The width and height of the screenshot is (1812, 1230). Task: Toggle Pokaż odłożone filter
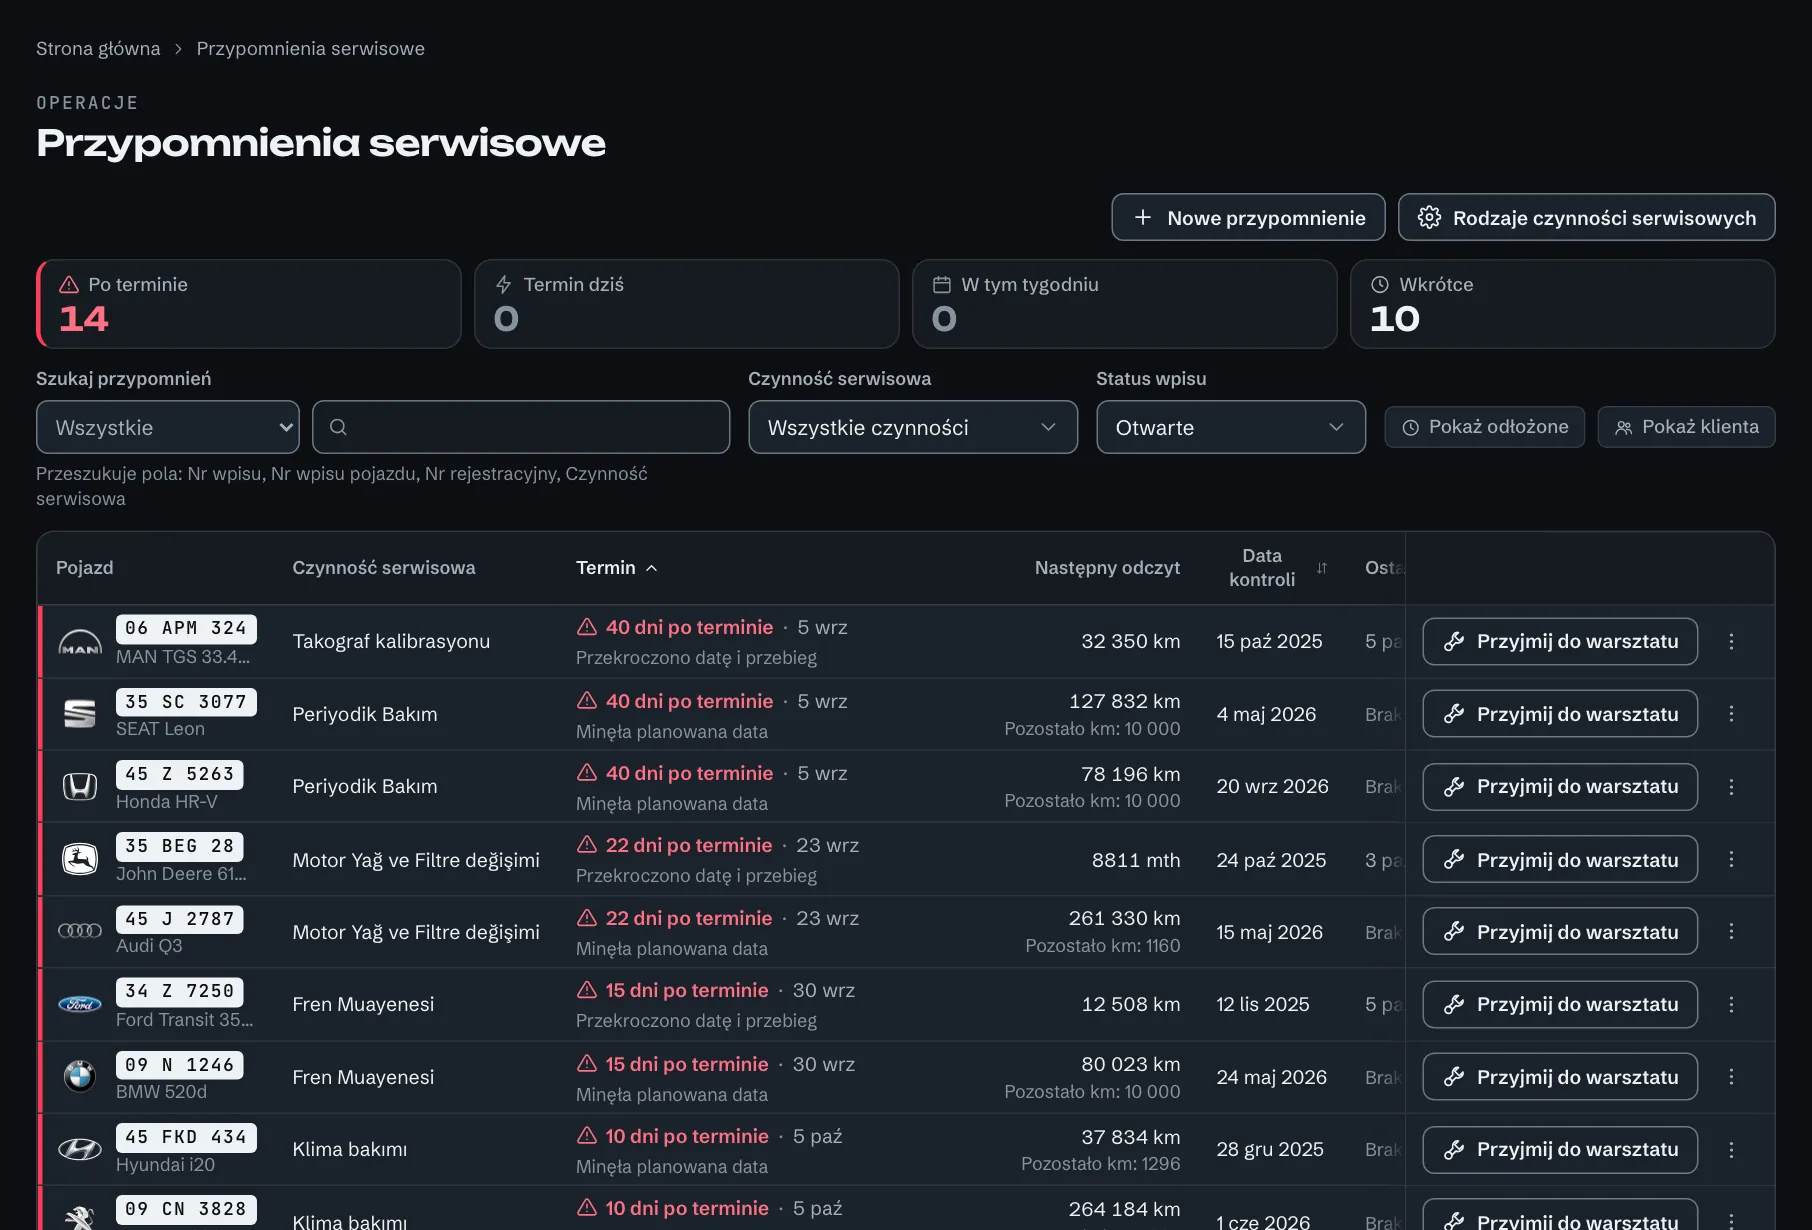pos(1484,427)
